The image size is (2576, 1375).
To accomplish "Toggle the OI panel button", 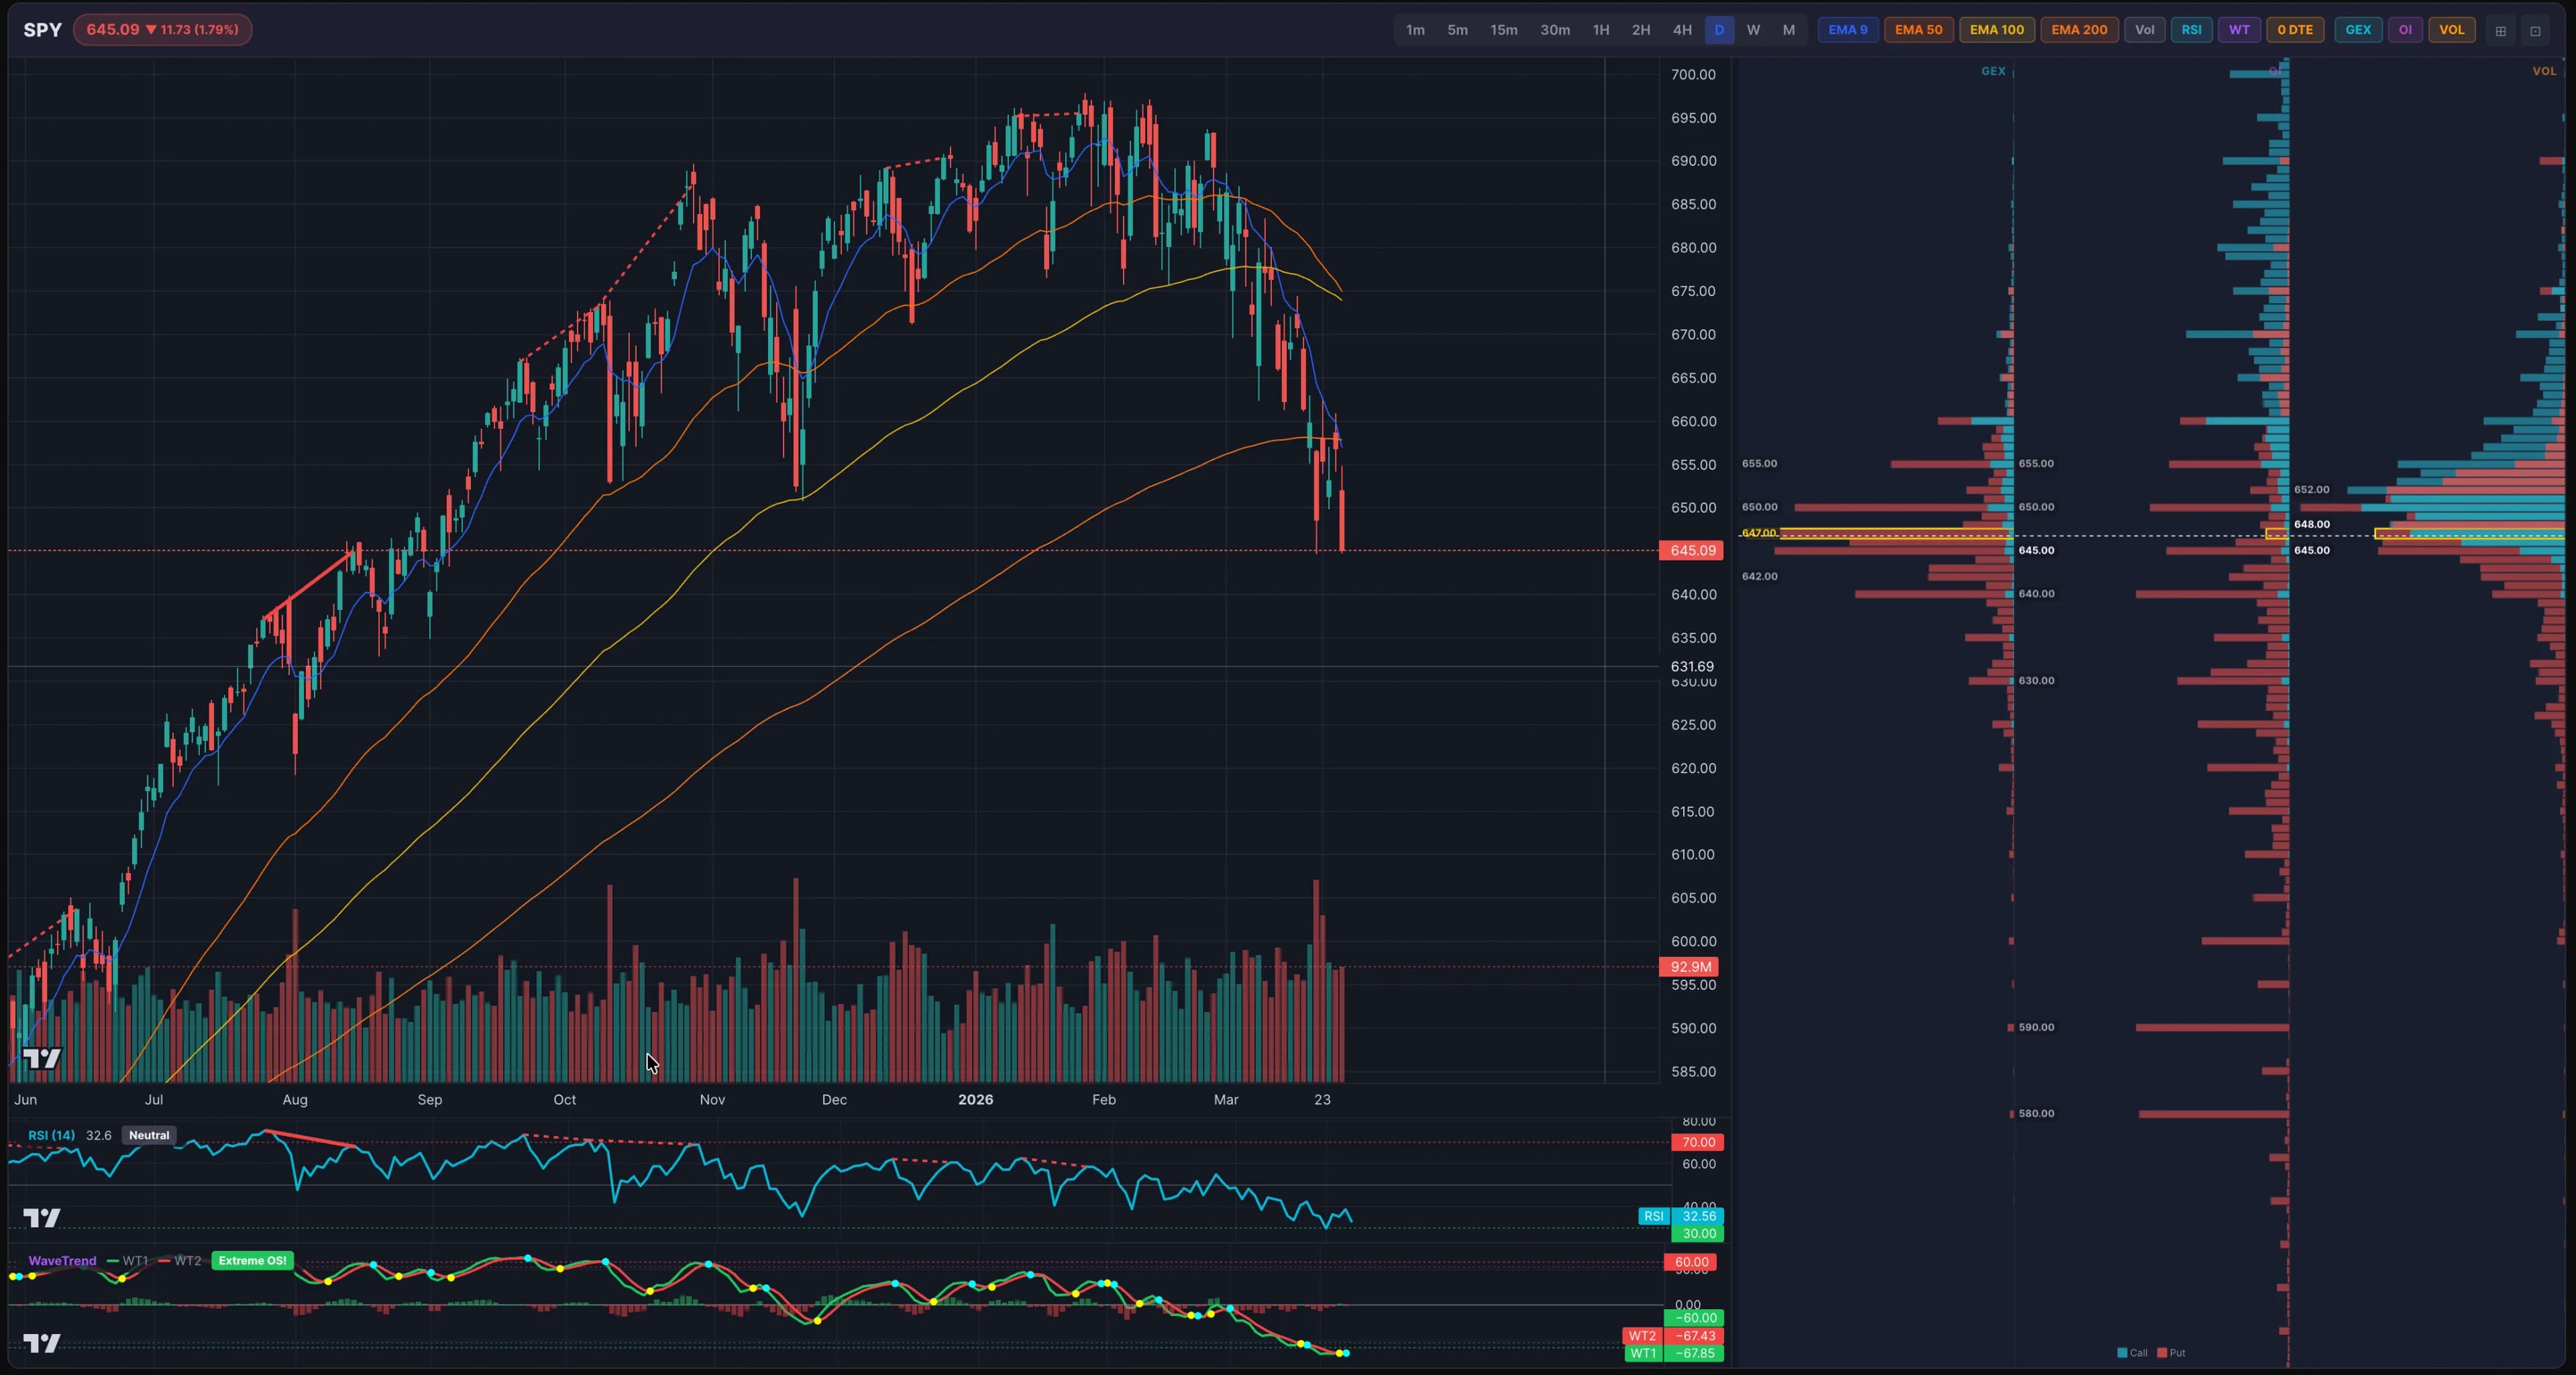I will point(2404,30).
